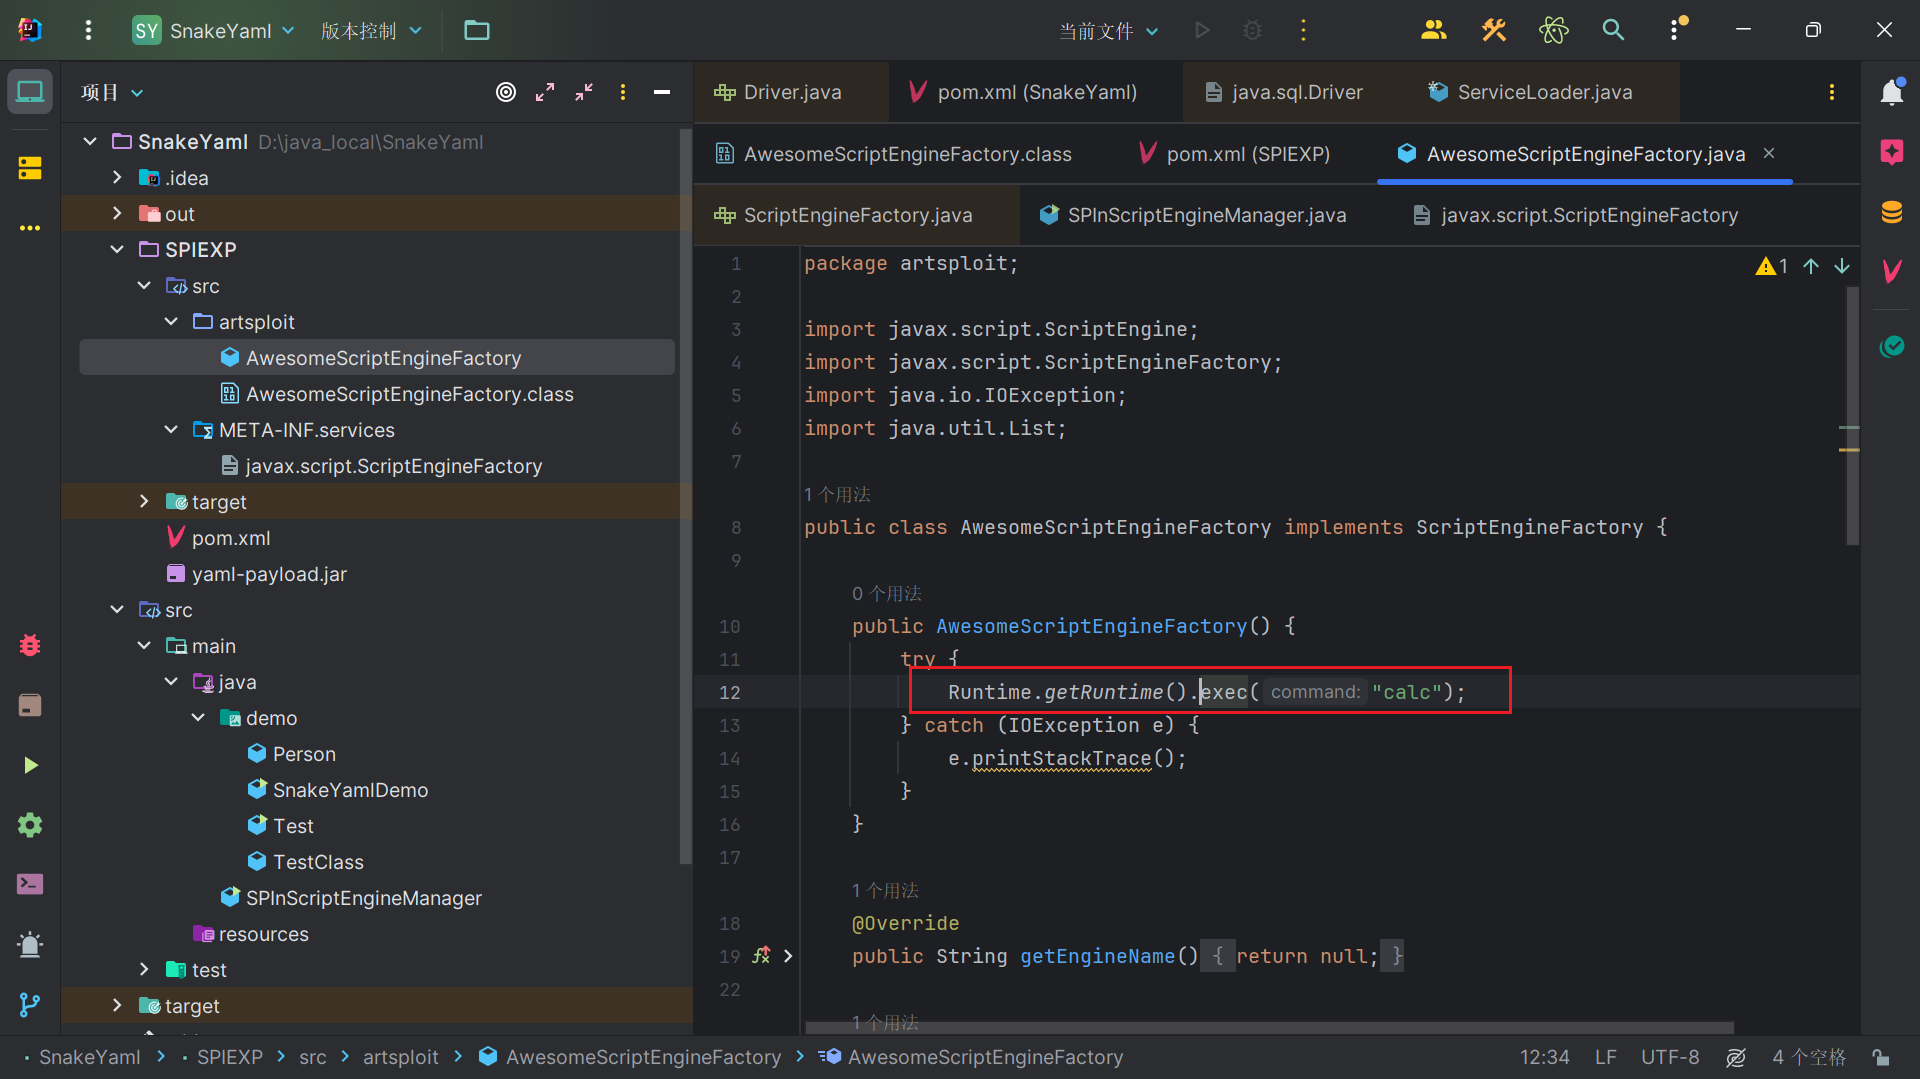The width and height of the screenshot is (1920, 1079).
Task: Expand the out folder
Action: click(x=117, y=213)
